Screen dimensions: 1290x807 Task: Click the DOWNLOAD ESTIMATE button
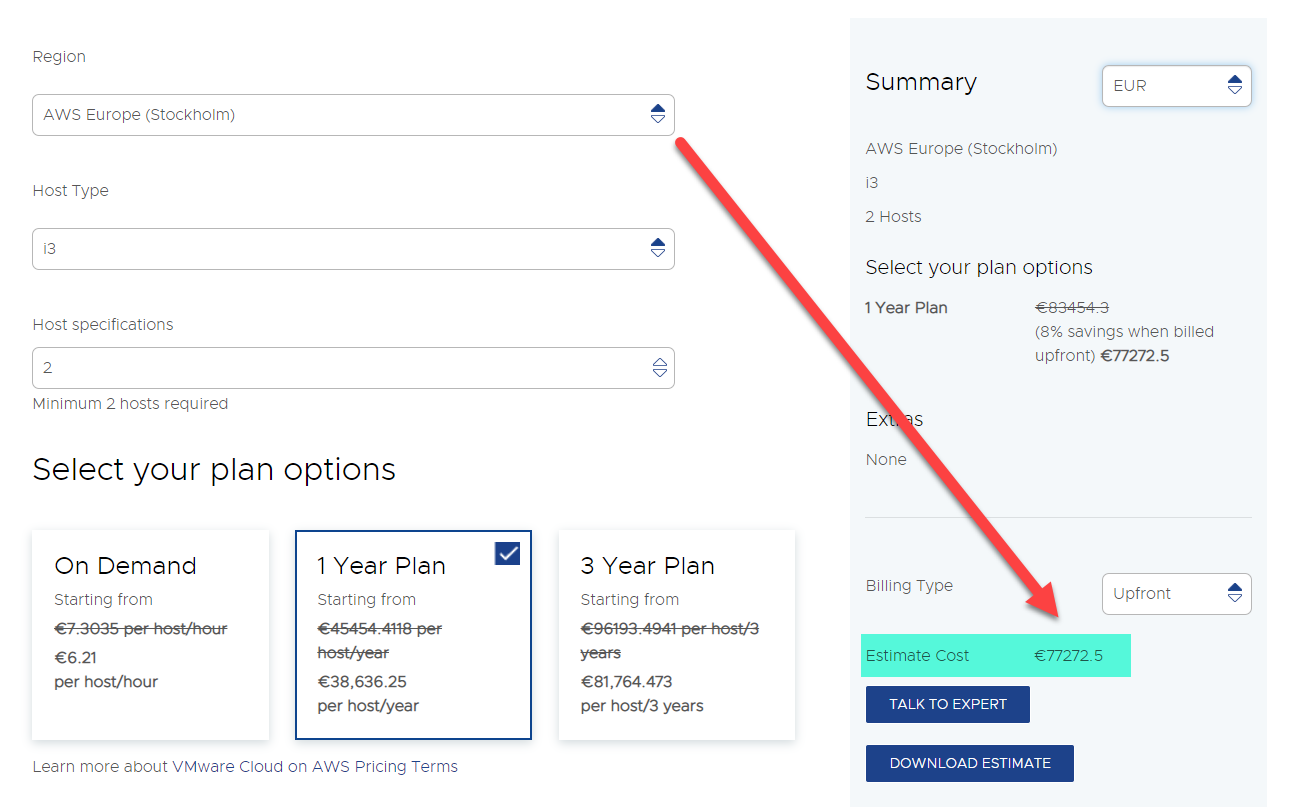pyautogui.click(x=969, y=763)
